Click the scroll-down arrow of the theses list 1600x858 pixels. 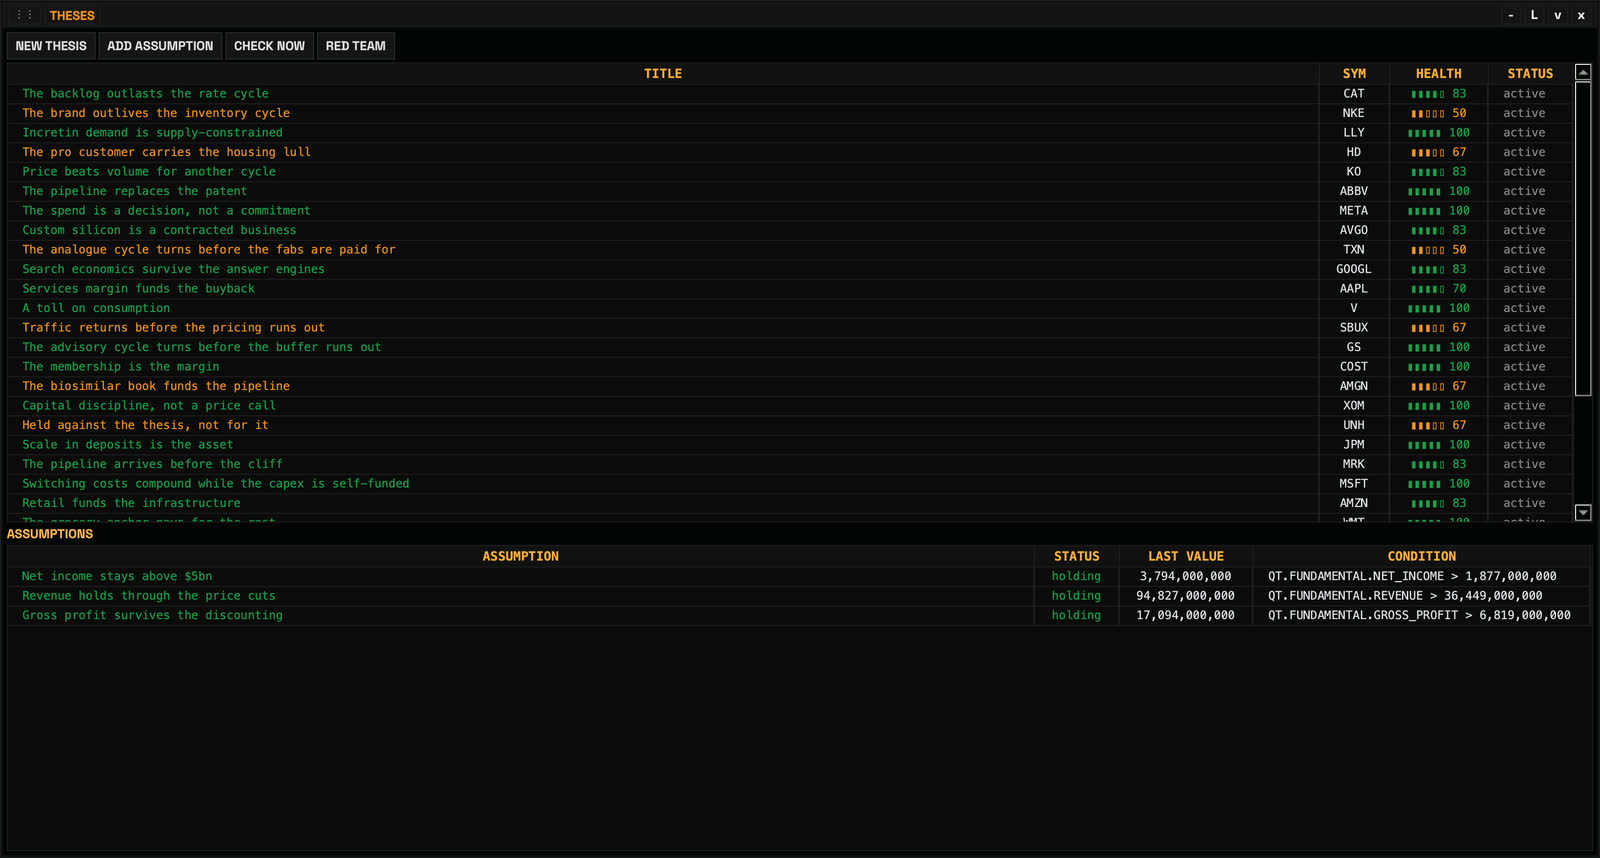click(x=1583, y=512)
